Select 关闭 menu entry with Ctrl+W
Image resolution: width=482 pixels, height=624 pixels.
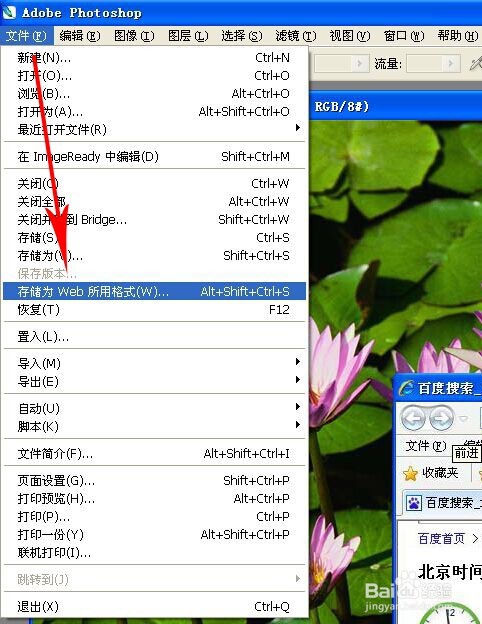pyautogui.click(x=154, y=184)
